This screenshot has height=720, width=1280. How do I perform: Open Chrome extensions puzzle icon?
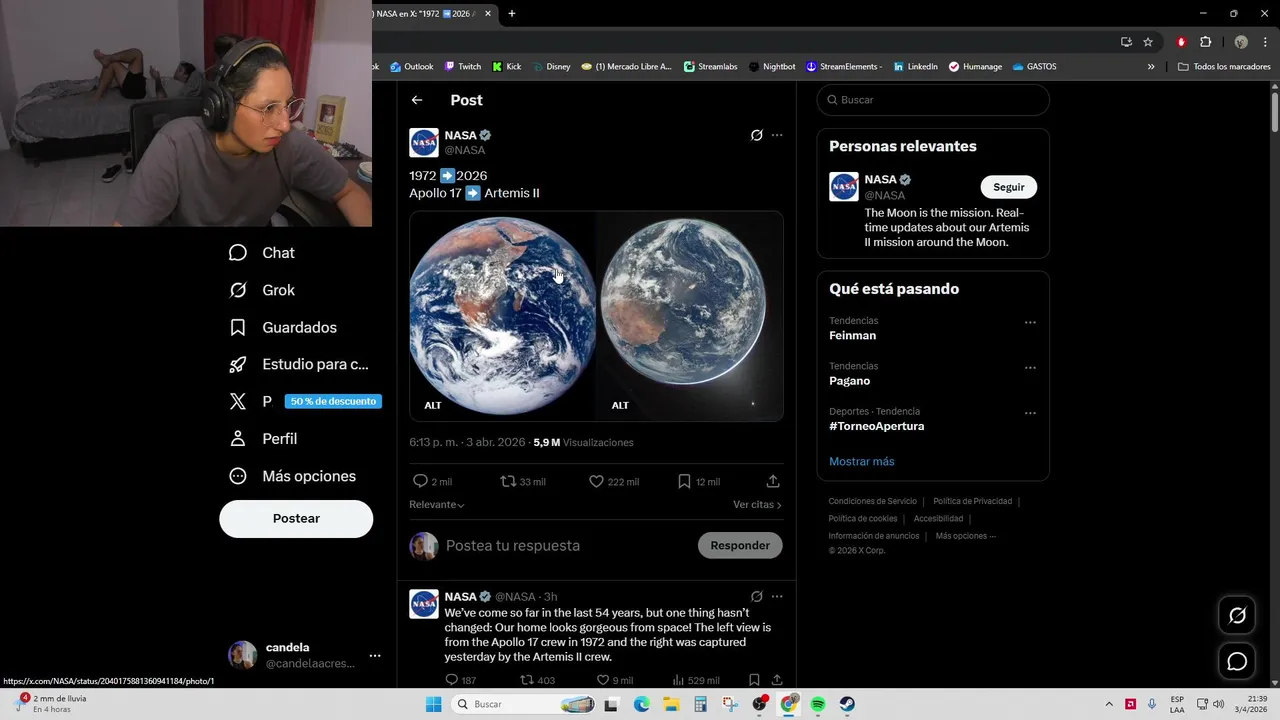click(1205, 42)
